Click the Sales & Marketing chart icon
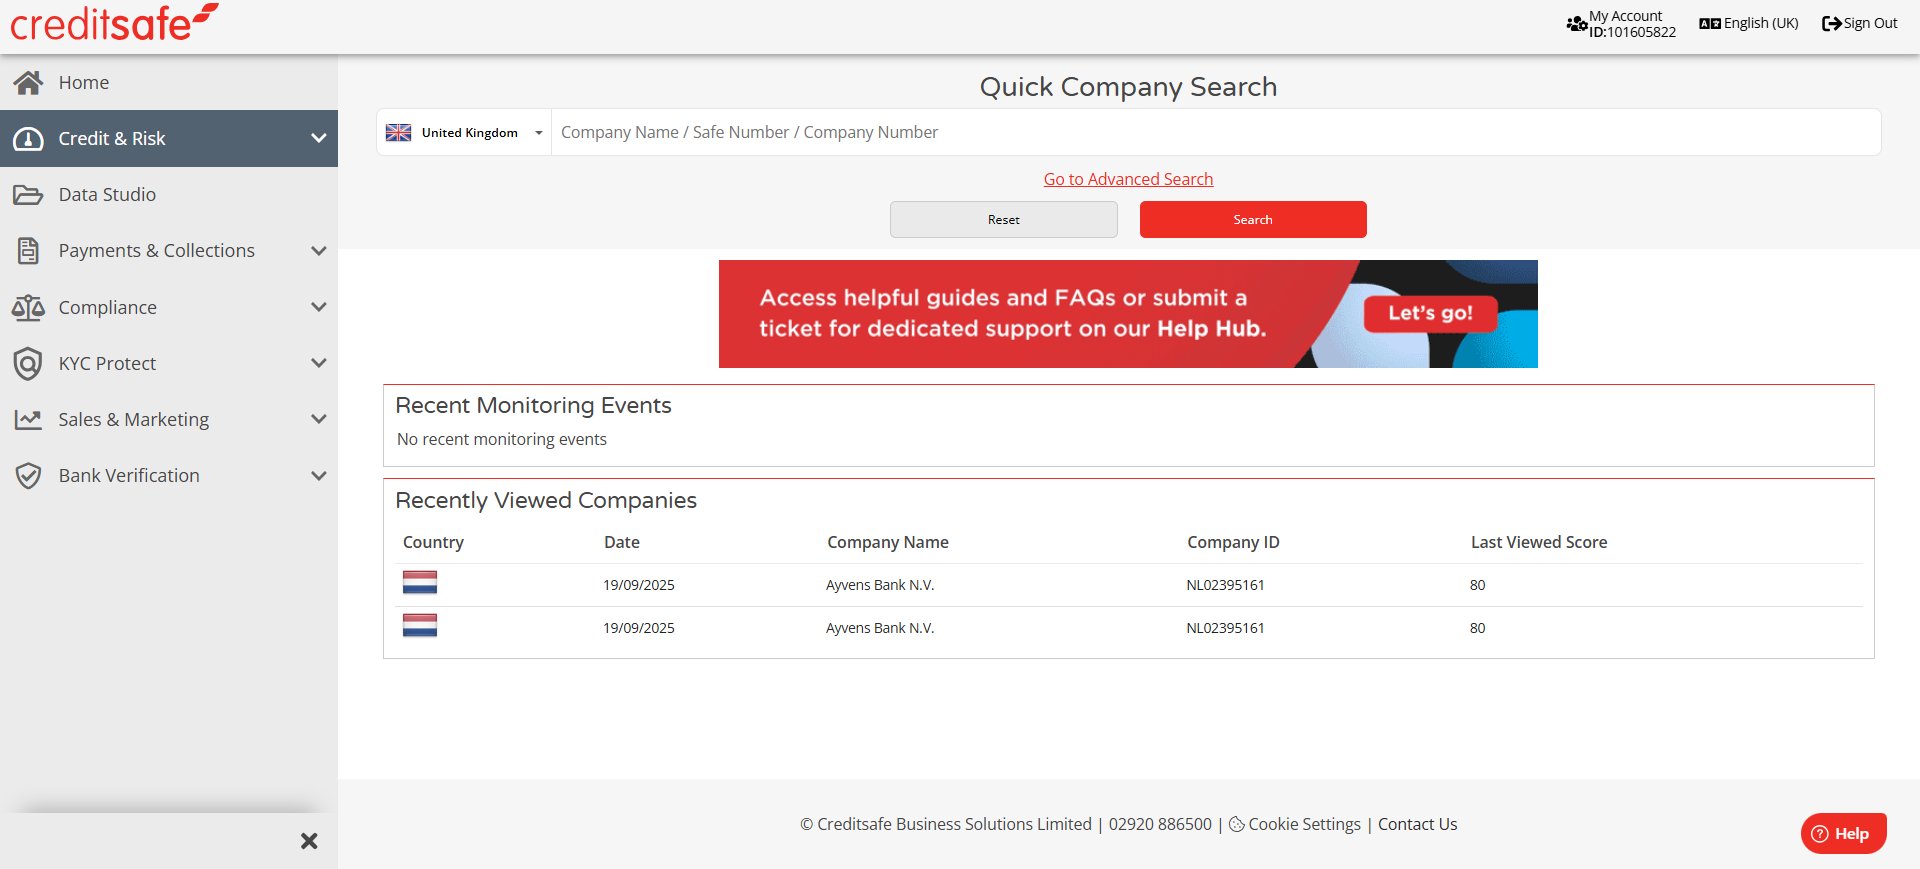This screenshot has width=1920, height=869. [x=28, y=420]
